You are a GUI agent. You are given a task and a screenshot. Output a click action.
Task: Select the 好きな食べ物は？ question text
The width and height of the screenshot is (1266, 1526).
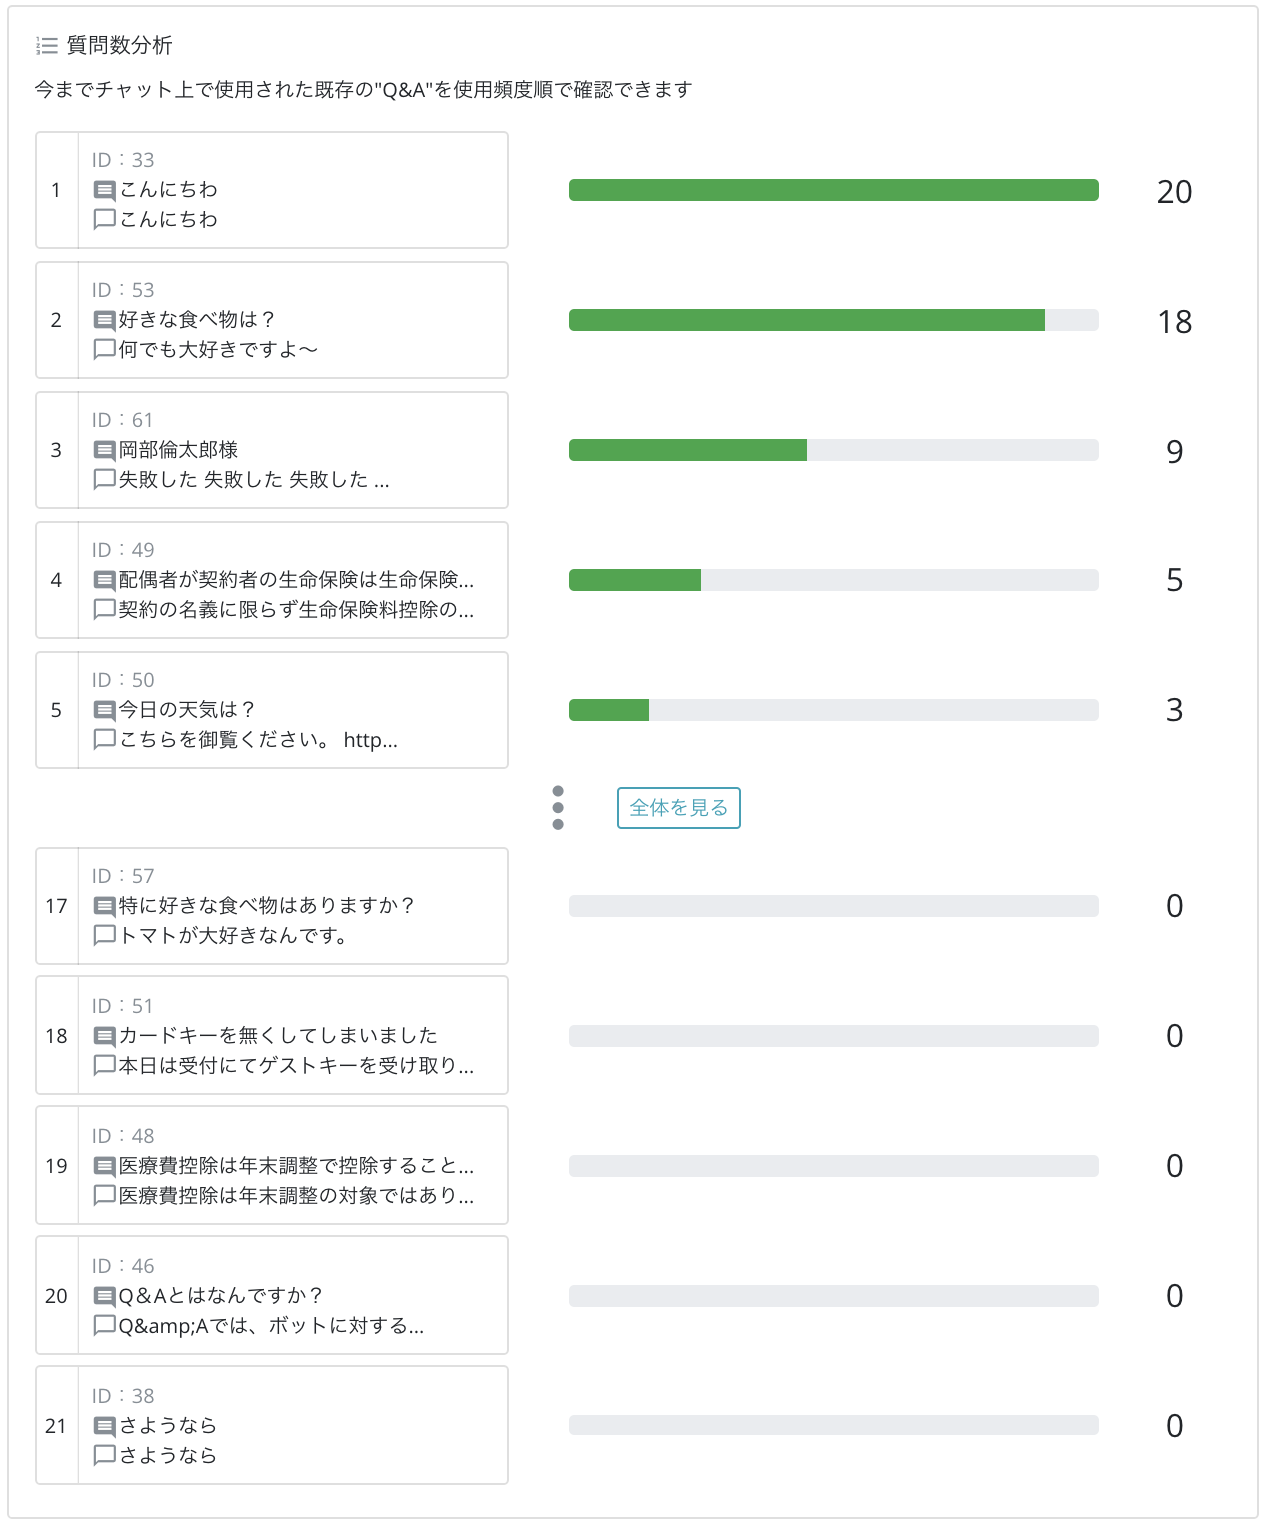[196, 320]
